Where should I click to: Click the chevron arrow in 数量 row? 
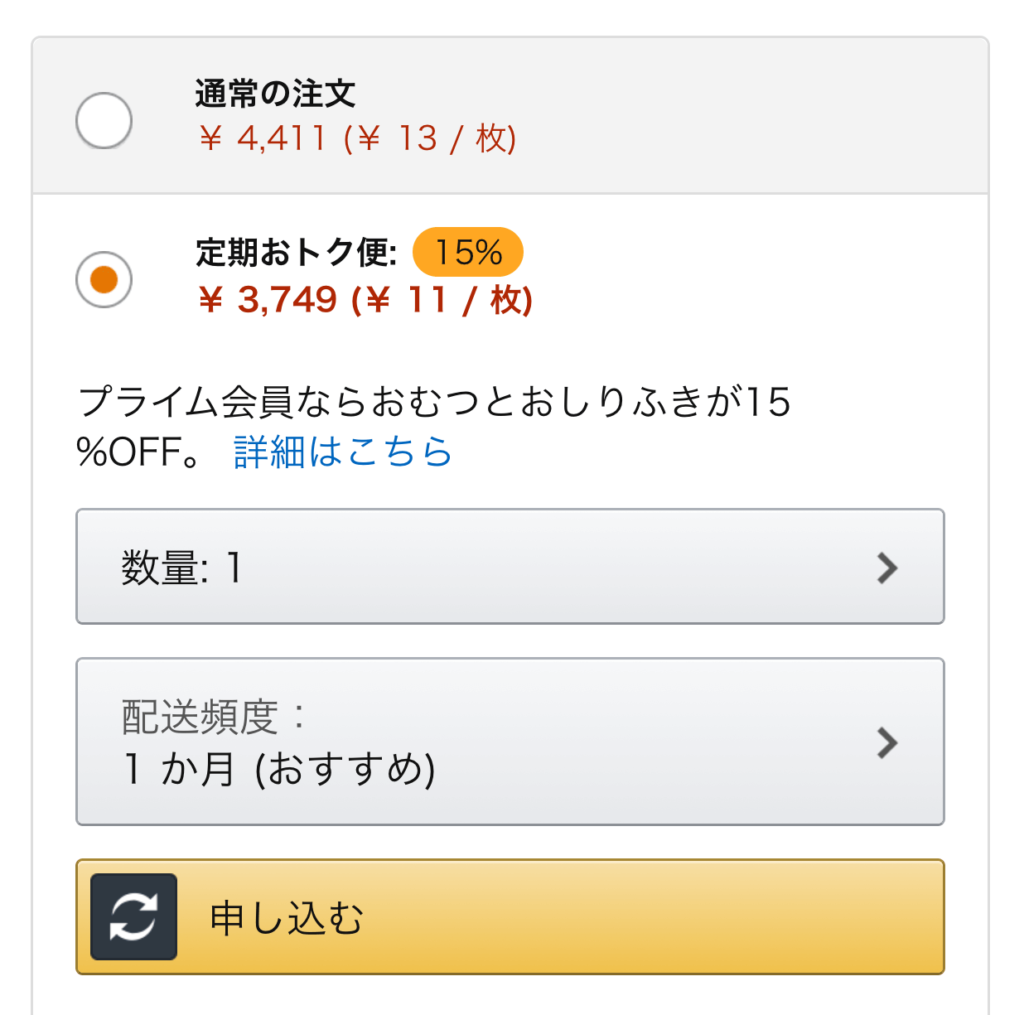887,568
